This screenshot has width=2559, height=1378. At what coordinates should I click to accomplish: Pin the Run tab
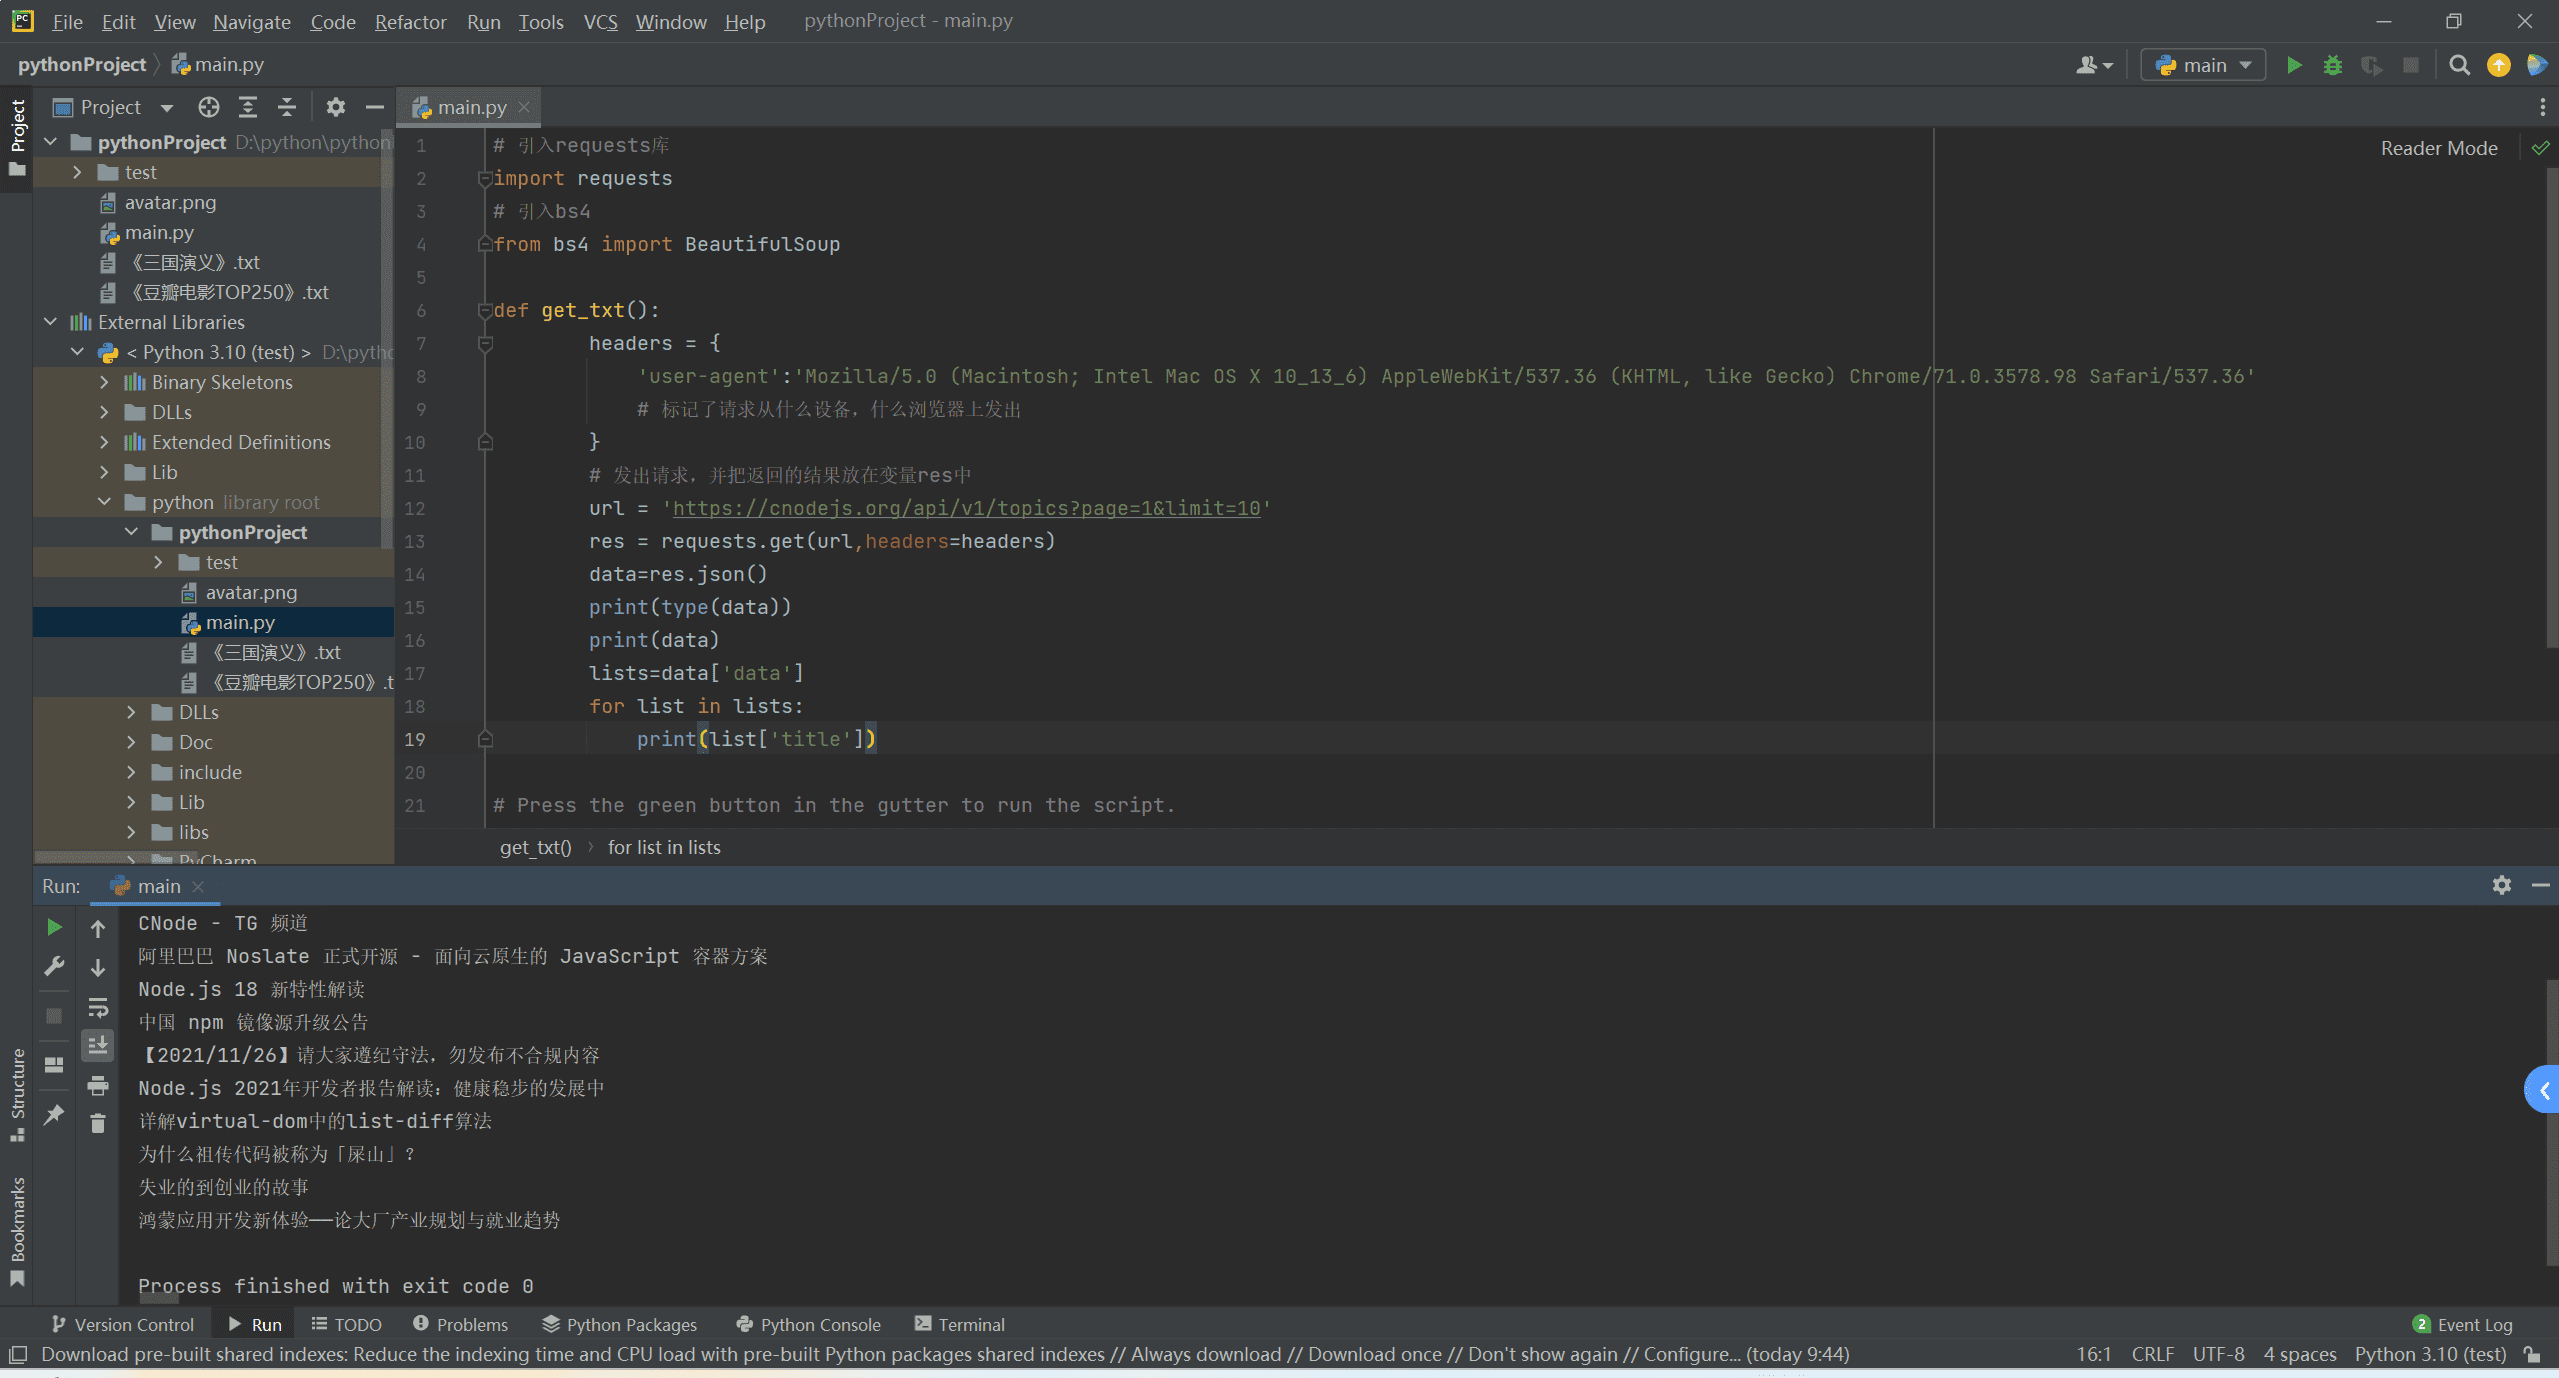point(54,1114)
